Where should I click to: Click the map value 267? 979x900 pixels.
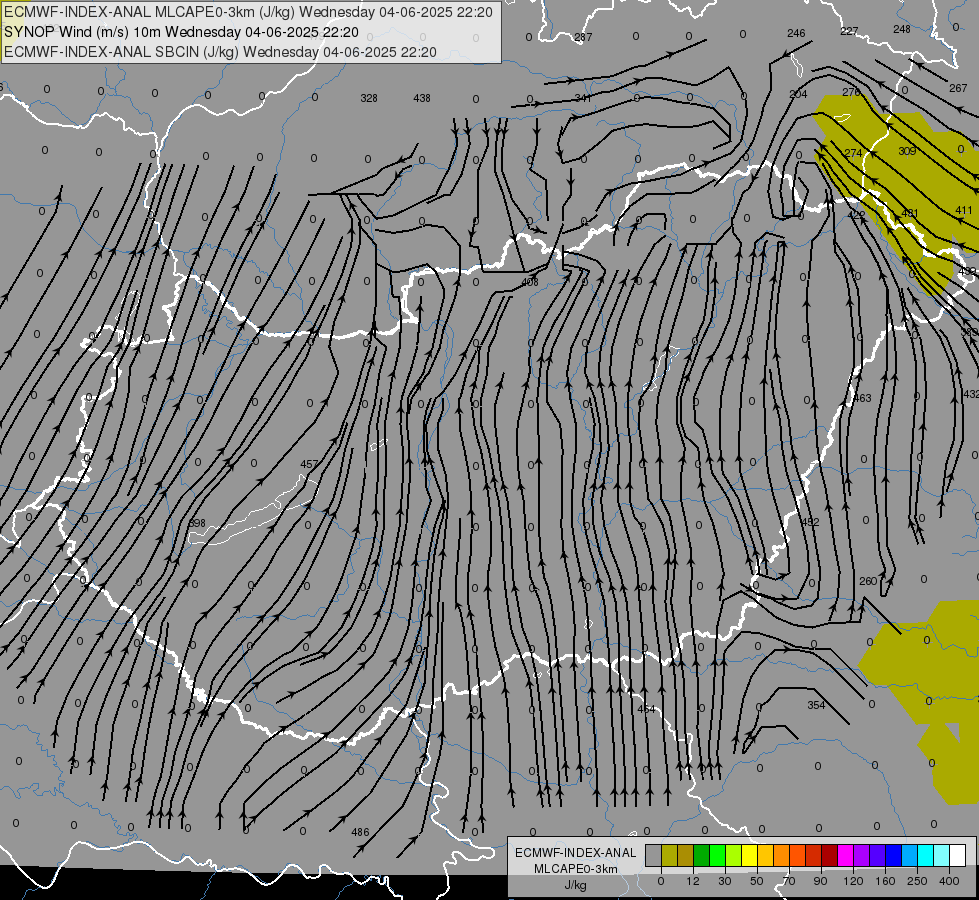(x=958, y=89)
